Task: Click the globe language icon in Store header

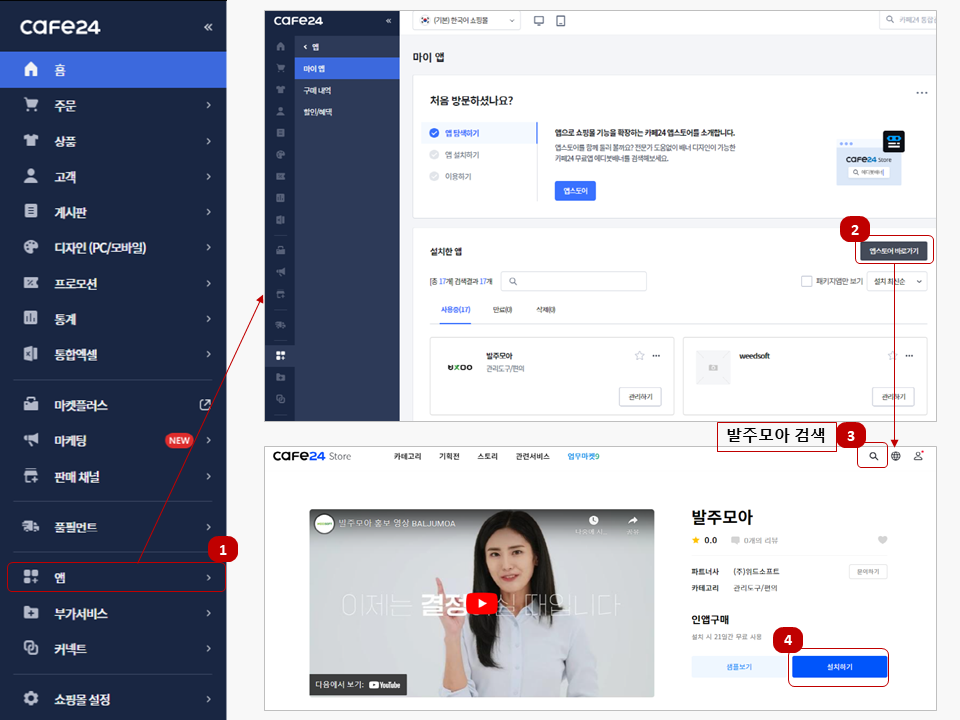Action: 896,456
